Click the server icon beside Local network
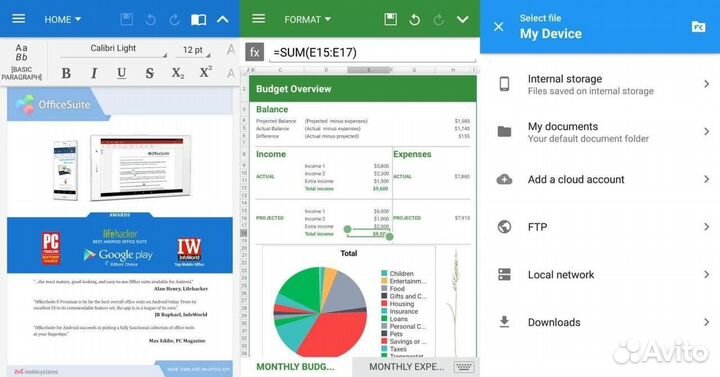This screenshot has width=720, height=377. tap(504, 275)
